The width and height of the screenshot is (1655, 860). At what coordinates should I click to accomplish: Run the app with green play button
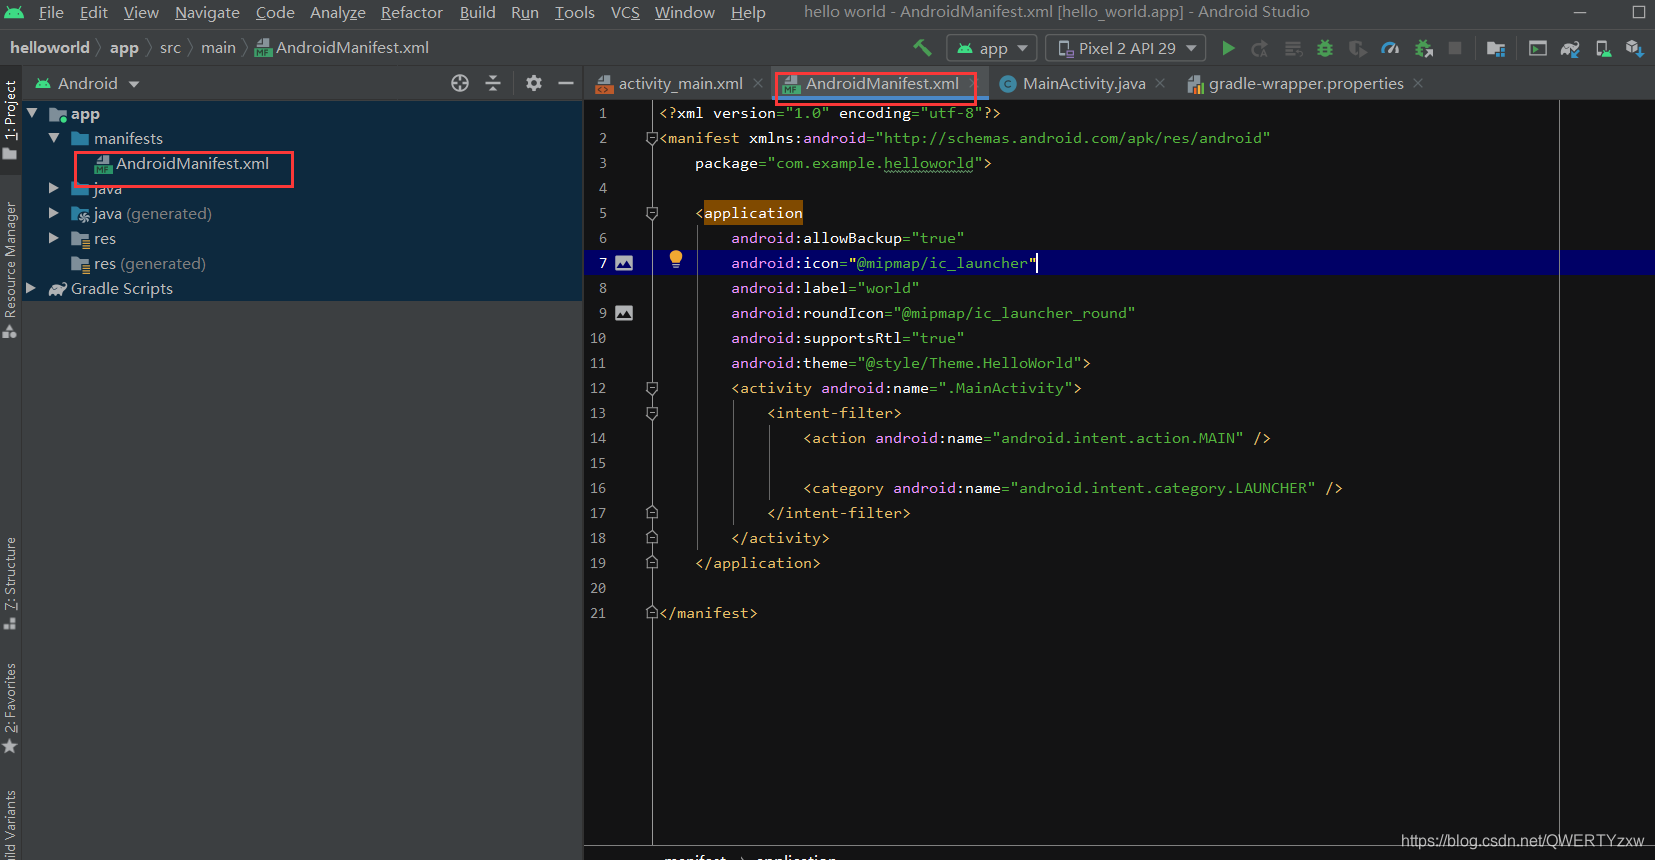tap(1229, 48)
